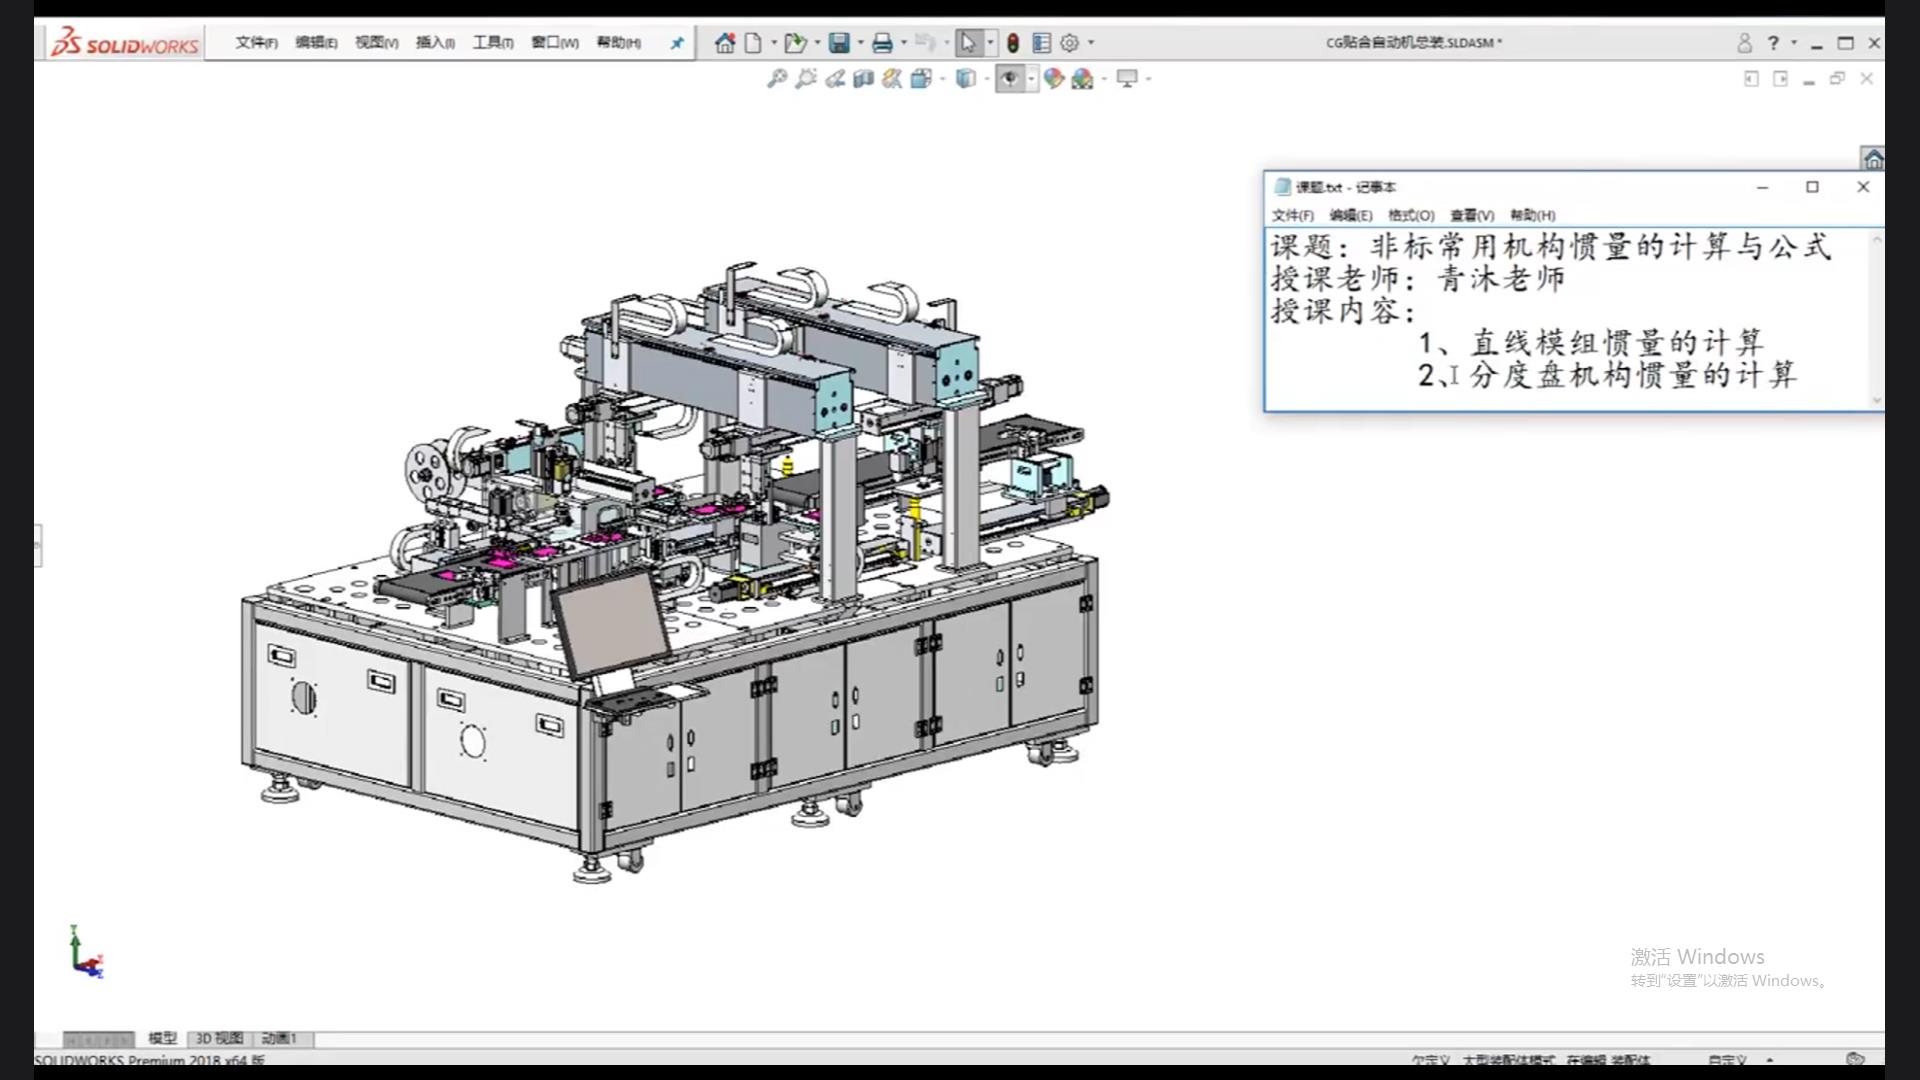This screenshot has width=1920, height=1080.
Task: Open Options gear icon
Action: click(1069, 43)
